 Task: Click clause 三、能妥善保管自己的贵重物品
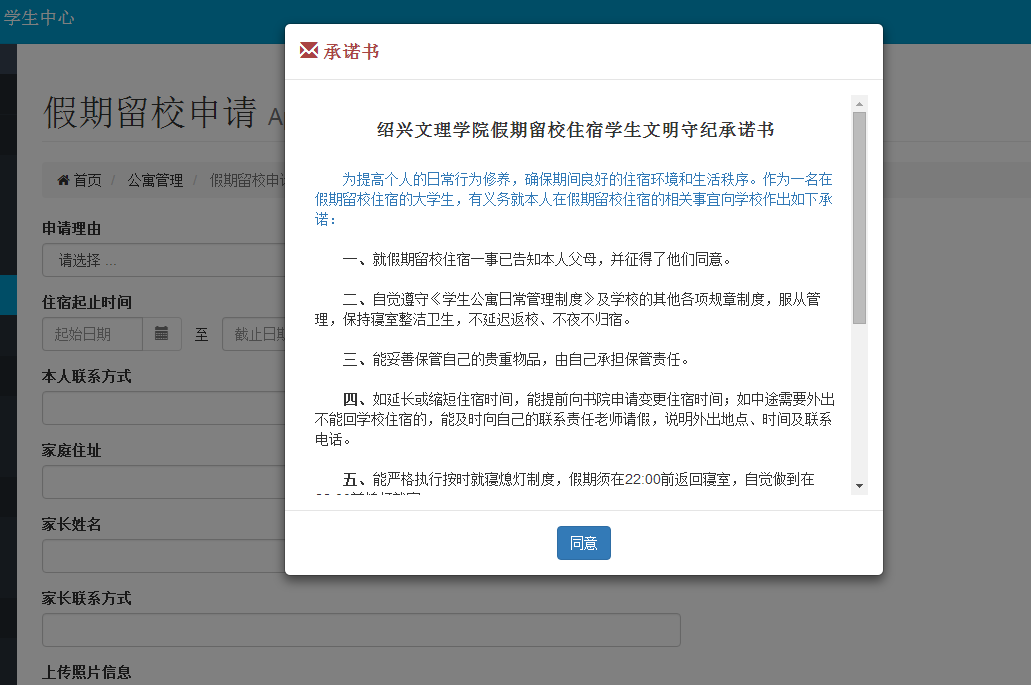pos(516,360)
